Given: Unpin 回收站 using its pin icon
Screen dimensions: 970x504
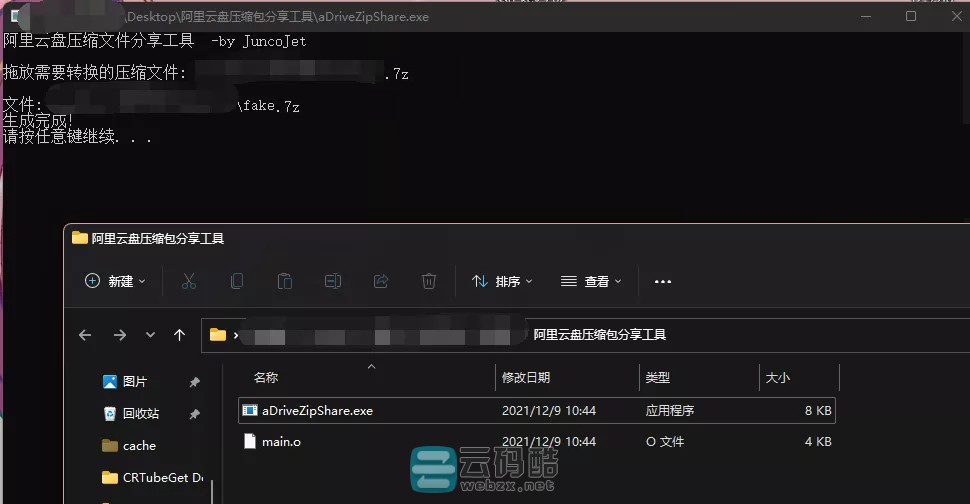Looking at the screenshot, I should [x=194, y=414].
